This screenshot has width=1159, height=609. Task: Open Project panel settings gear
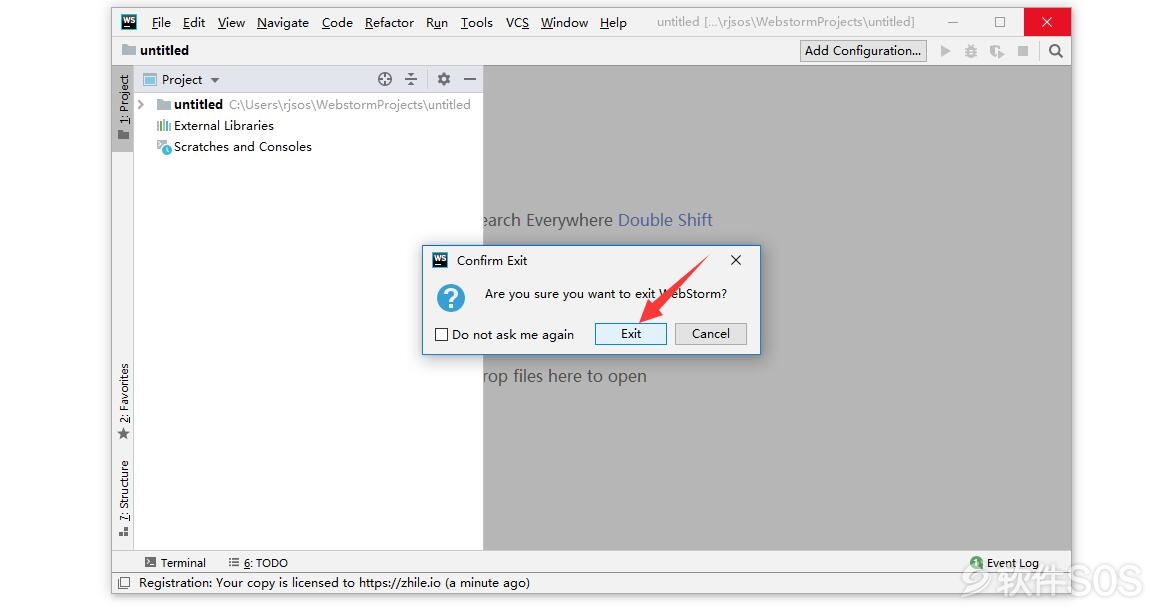tap(443, 79)
